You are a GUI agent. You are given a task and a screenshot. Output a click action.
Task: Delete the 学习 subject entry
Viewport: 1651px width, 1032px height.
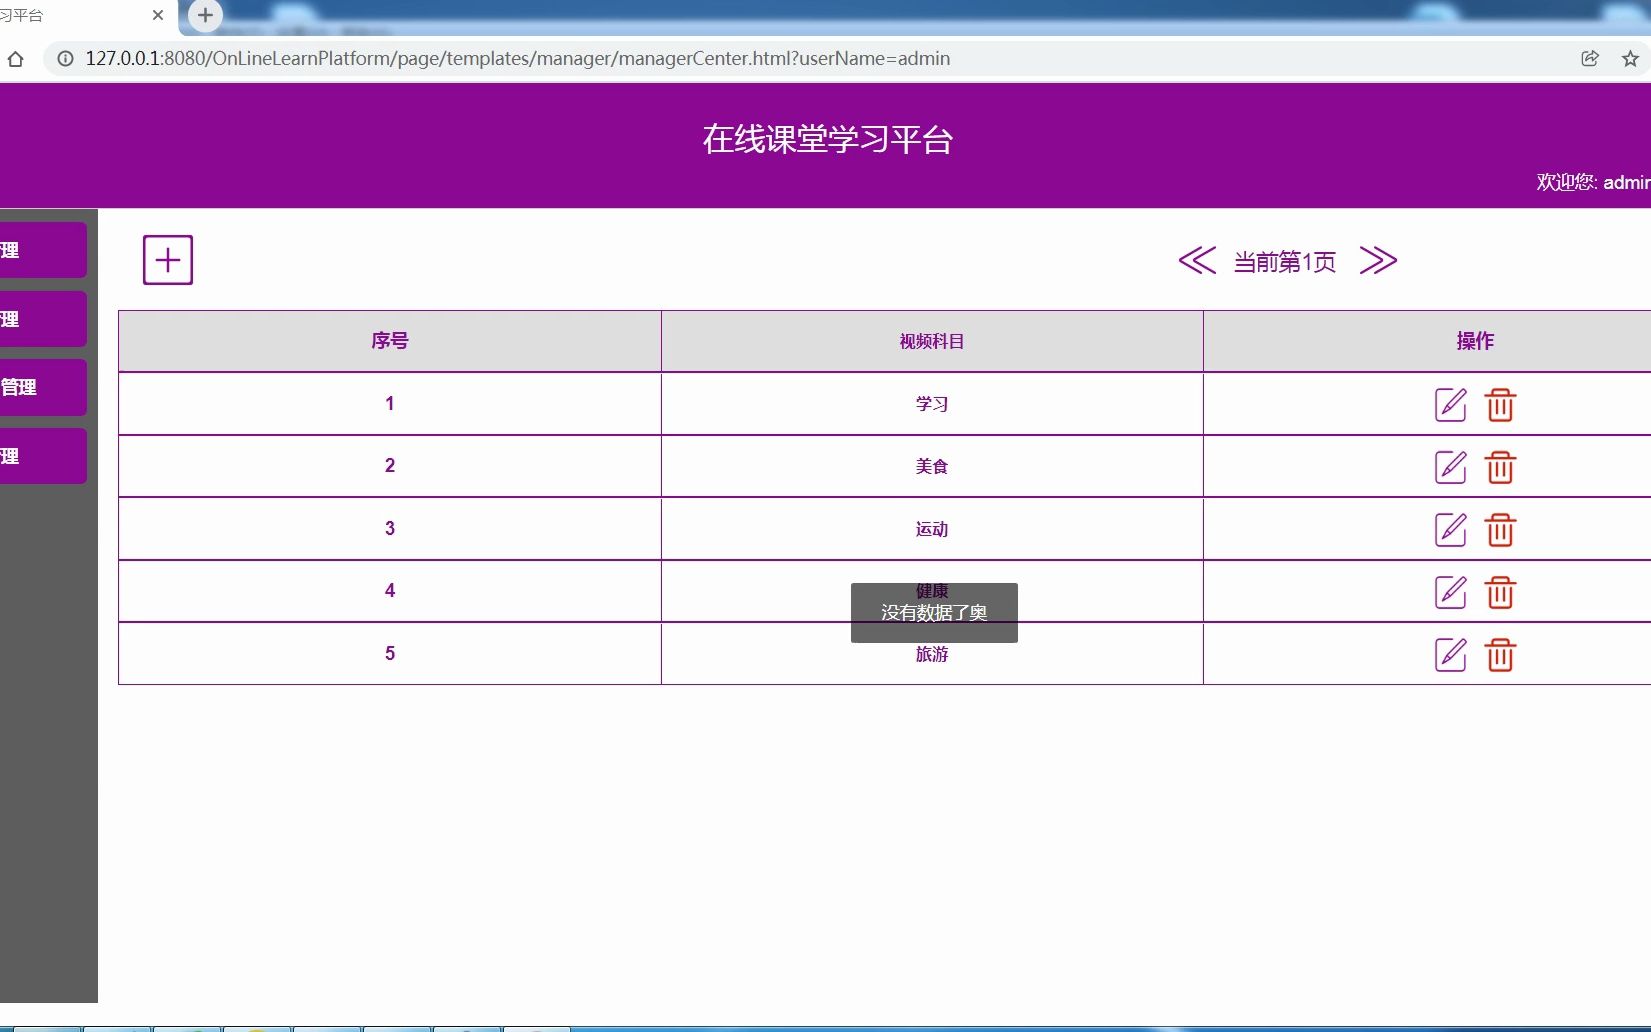click(x=1500, y=405)
